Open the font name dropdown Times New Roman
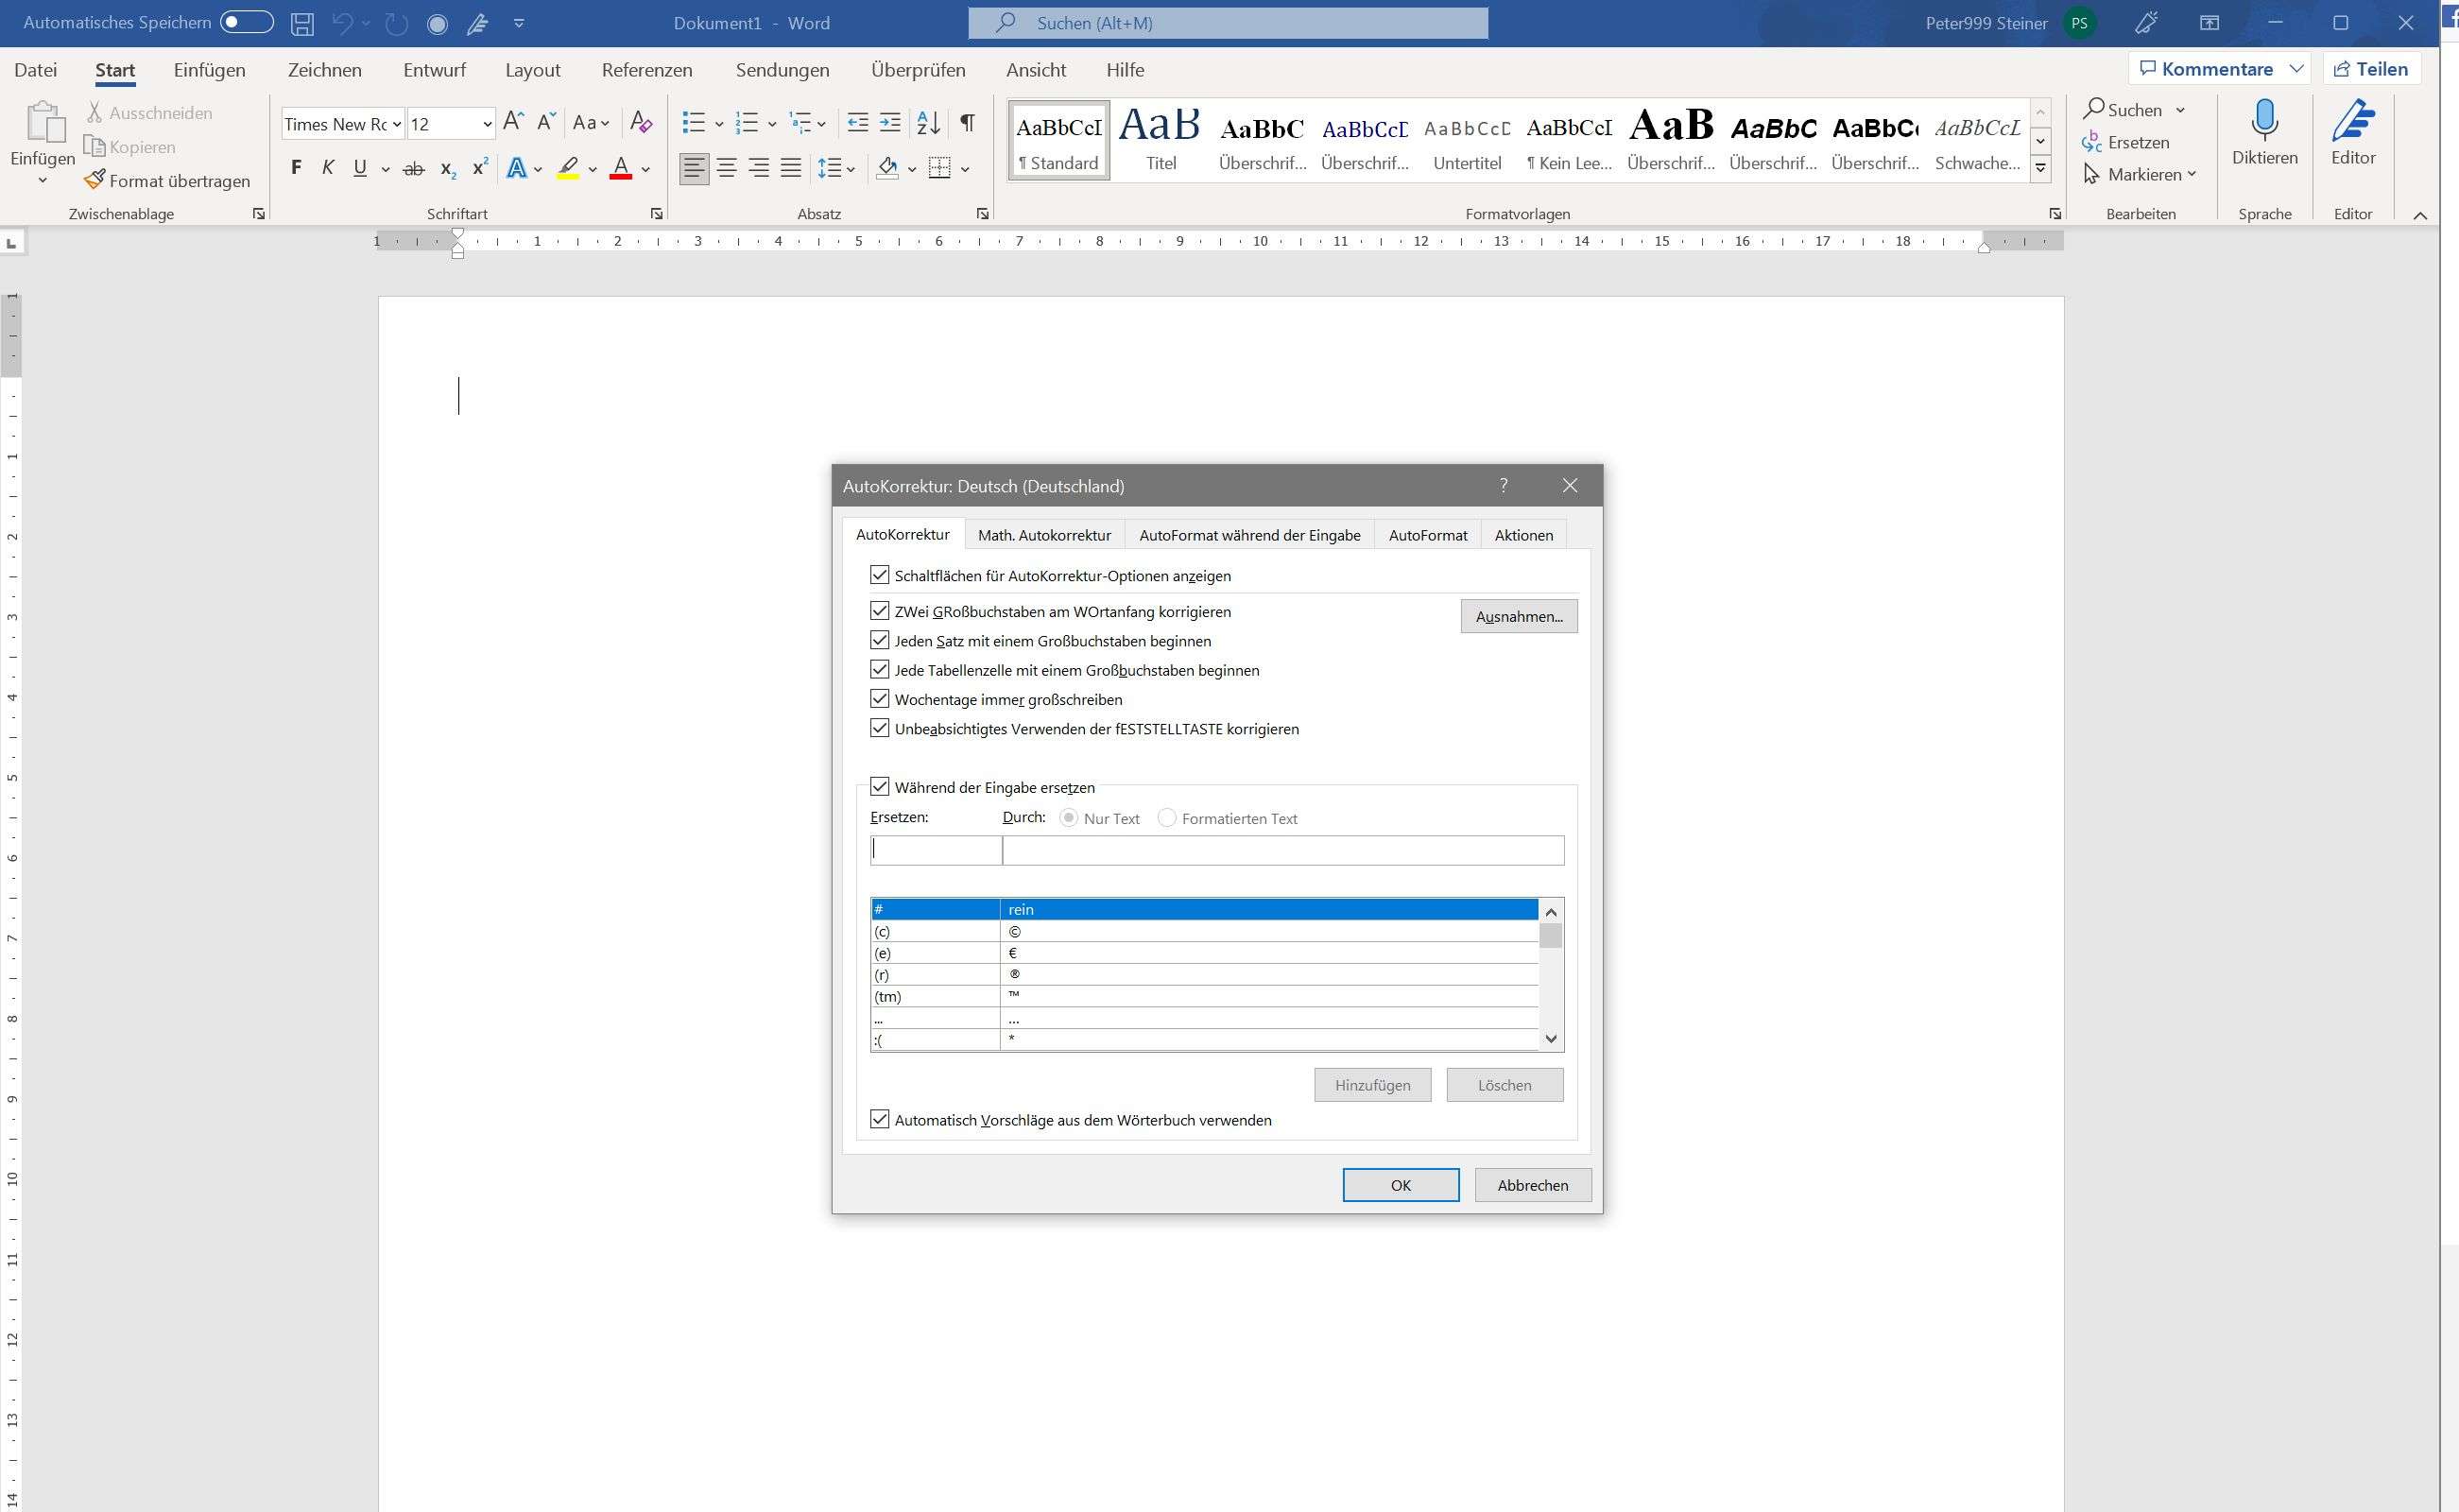 (x=397, y=124)
